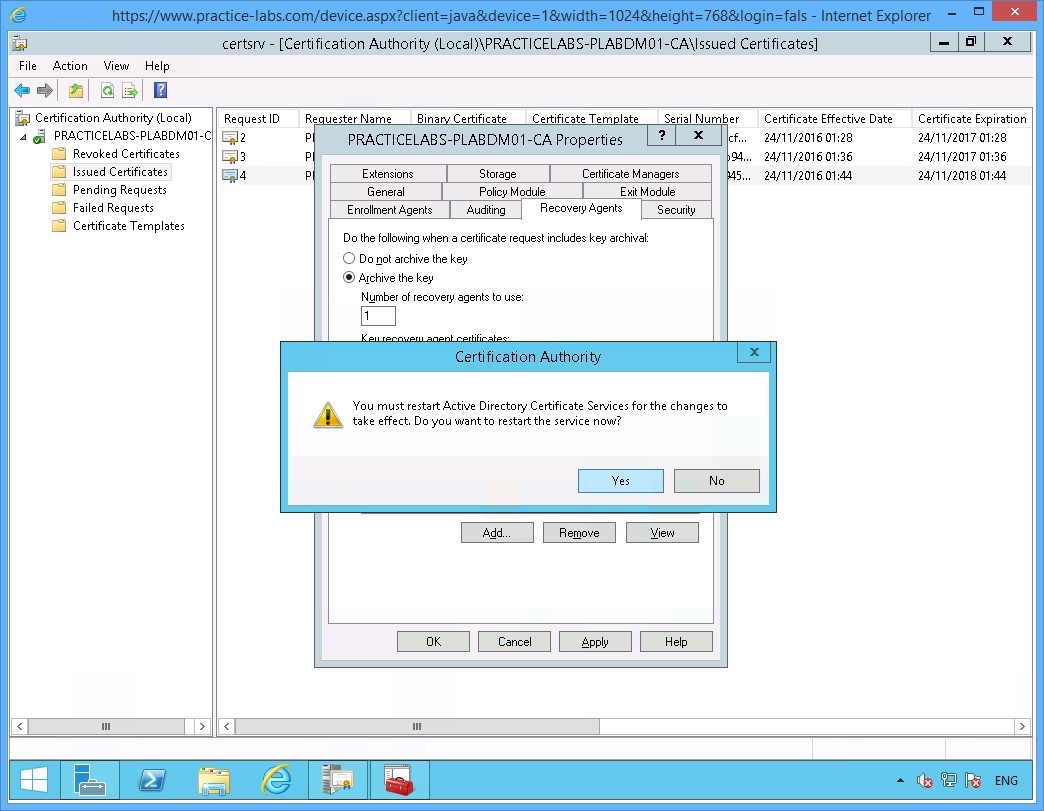The width and height of the screenshot is (1044, 811).
Task: Open the Action menu
Action: tap(70, 66)
